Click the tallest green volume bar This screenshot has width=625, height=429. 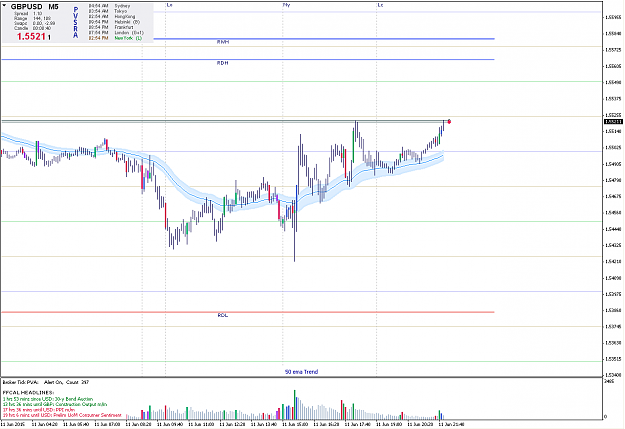point(295,405)
